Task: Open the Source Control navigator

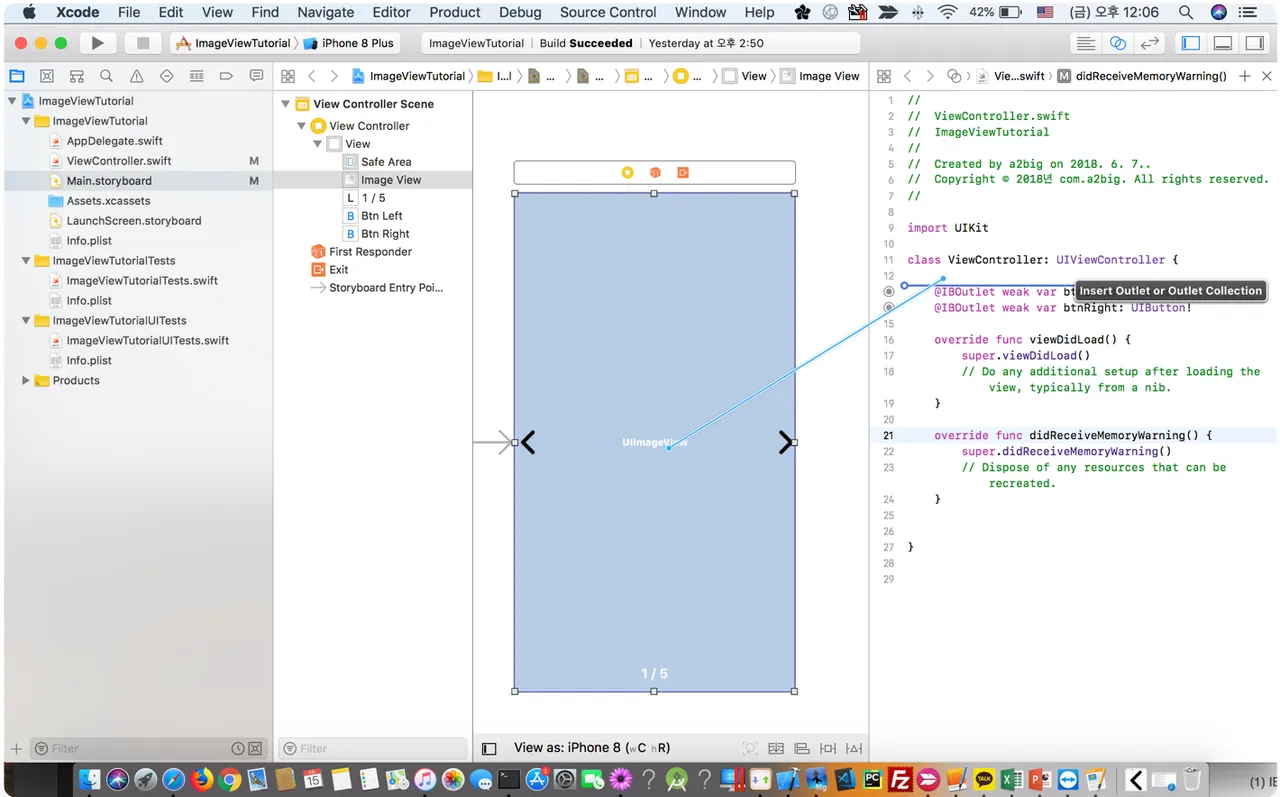Action: [47, 76]
